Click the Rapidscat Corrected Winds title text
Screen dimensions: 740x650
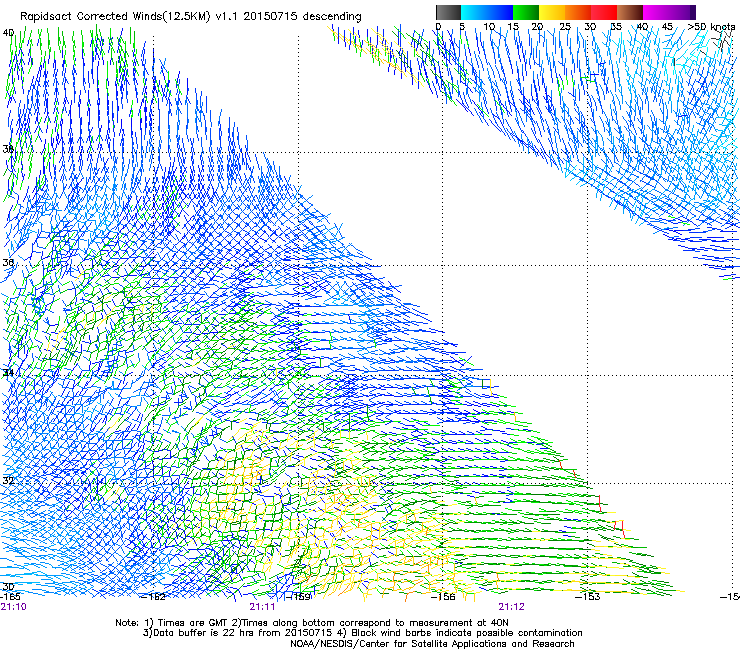pyautogui.click(x=191, y=16)
